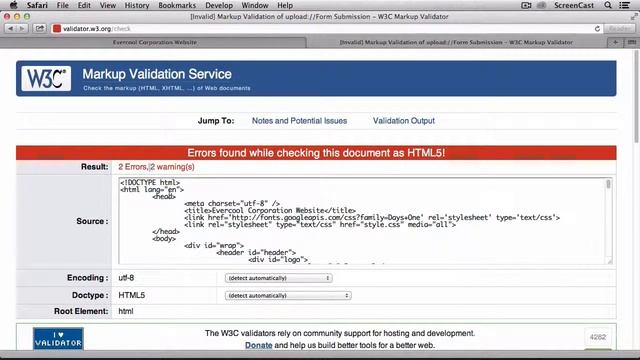This screenshot has width=640, height=360.
Task: Open the Help menu
Action: 285,5
